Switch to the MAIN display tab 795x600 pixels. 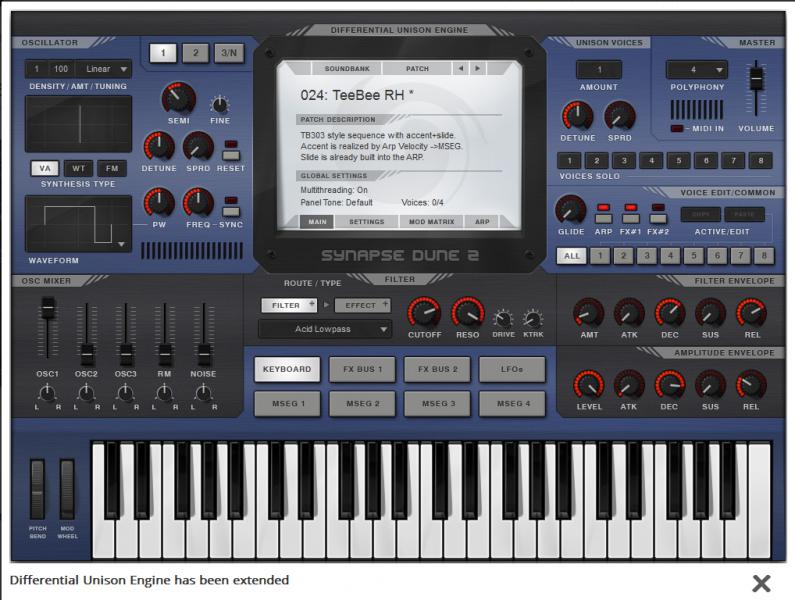[x=317, y=222]
